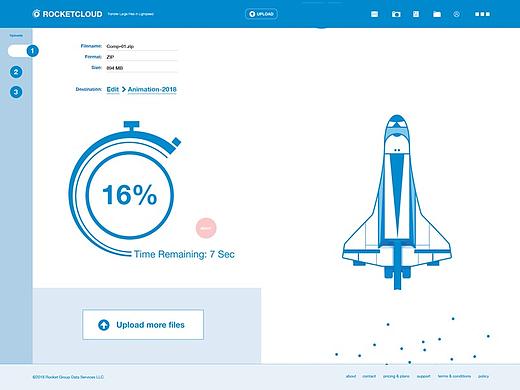Viewport: 520px width, 390px height.
Task: Open the documents icon in header
Action: (416, 14)
